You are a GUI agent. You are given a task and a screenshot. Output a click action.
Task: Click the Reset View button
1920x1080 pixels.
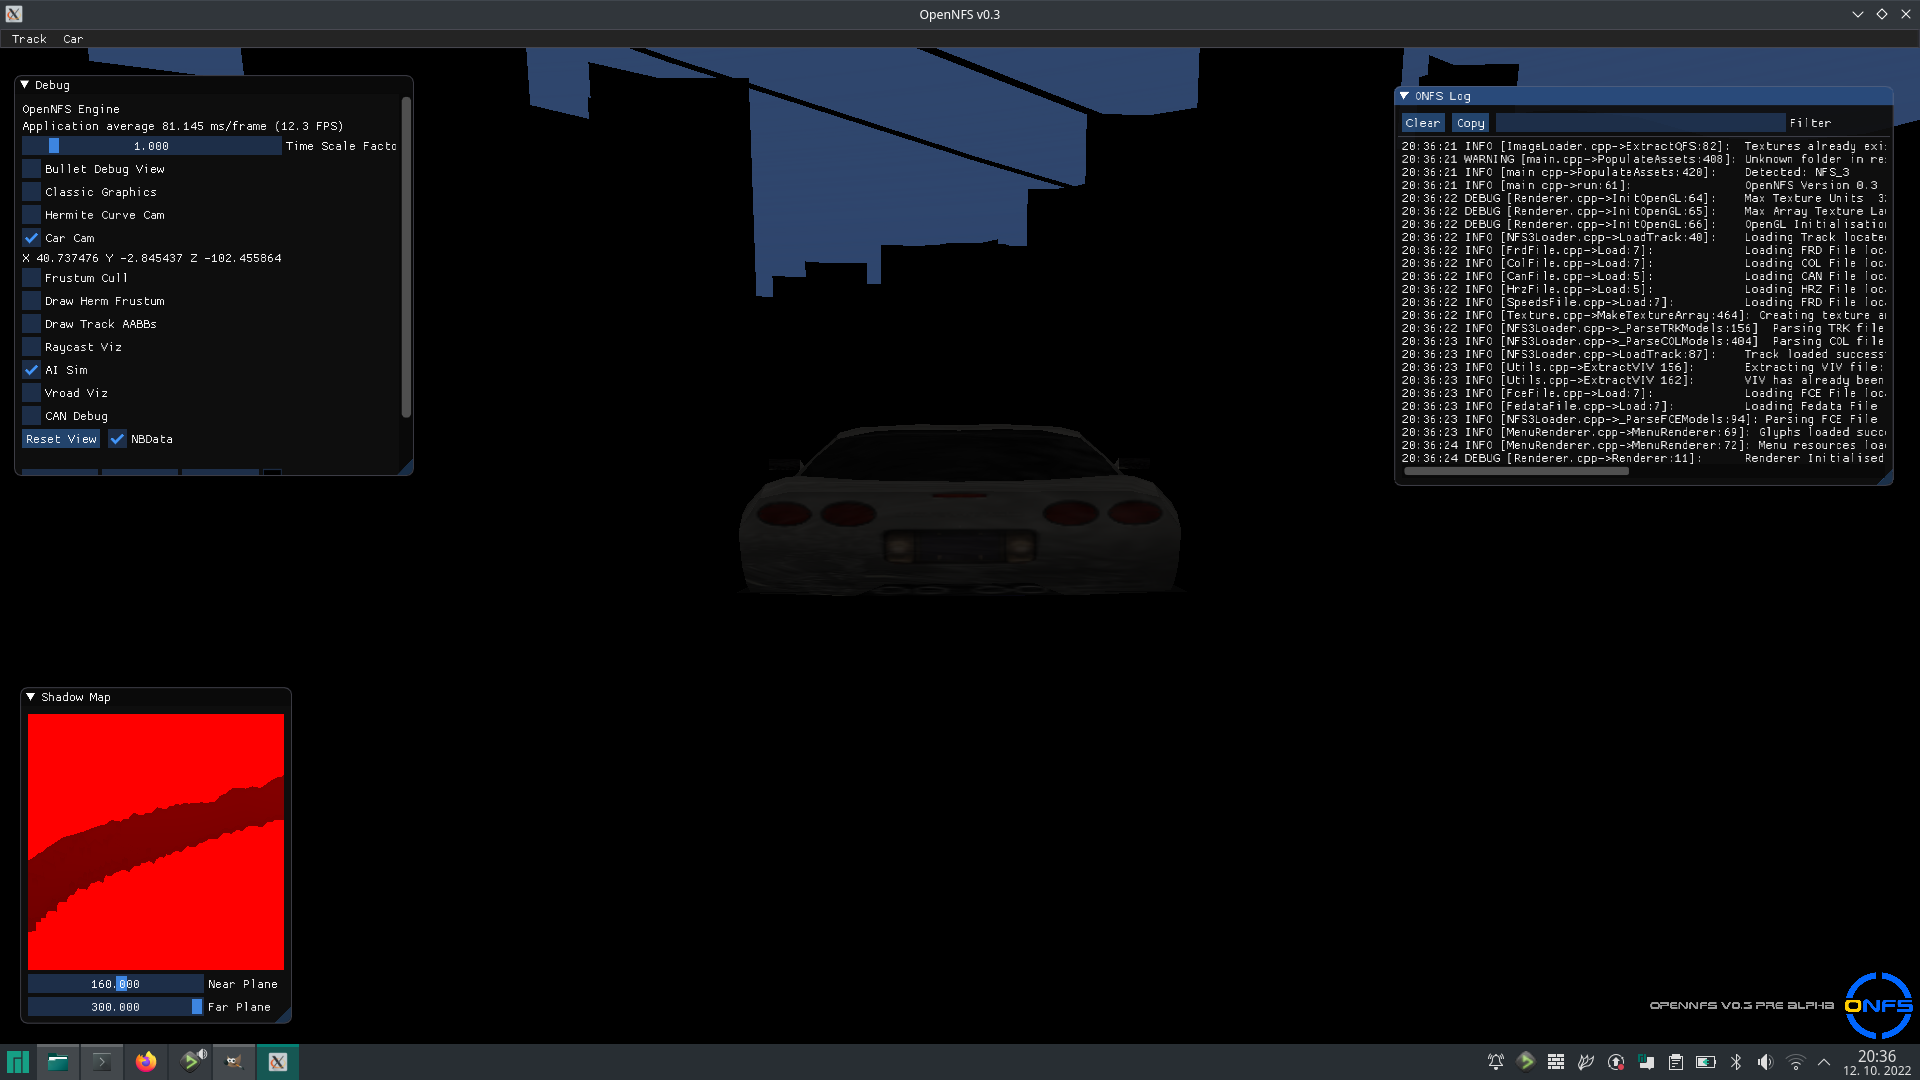coord(61,438)
